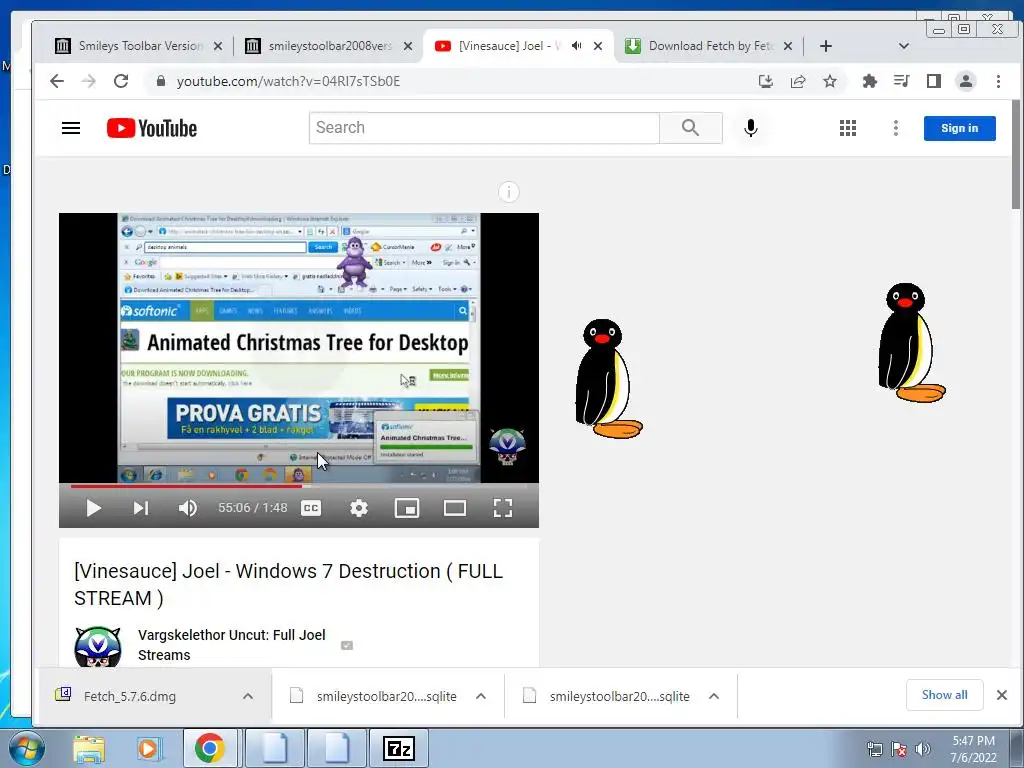Open the YouTube hamburger guide menu
Image resolution: width=1024 pixels, height=768 pixels.
click(71, 128)
